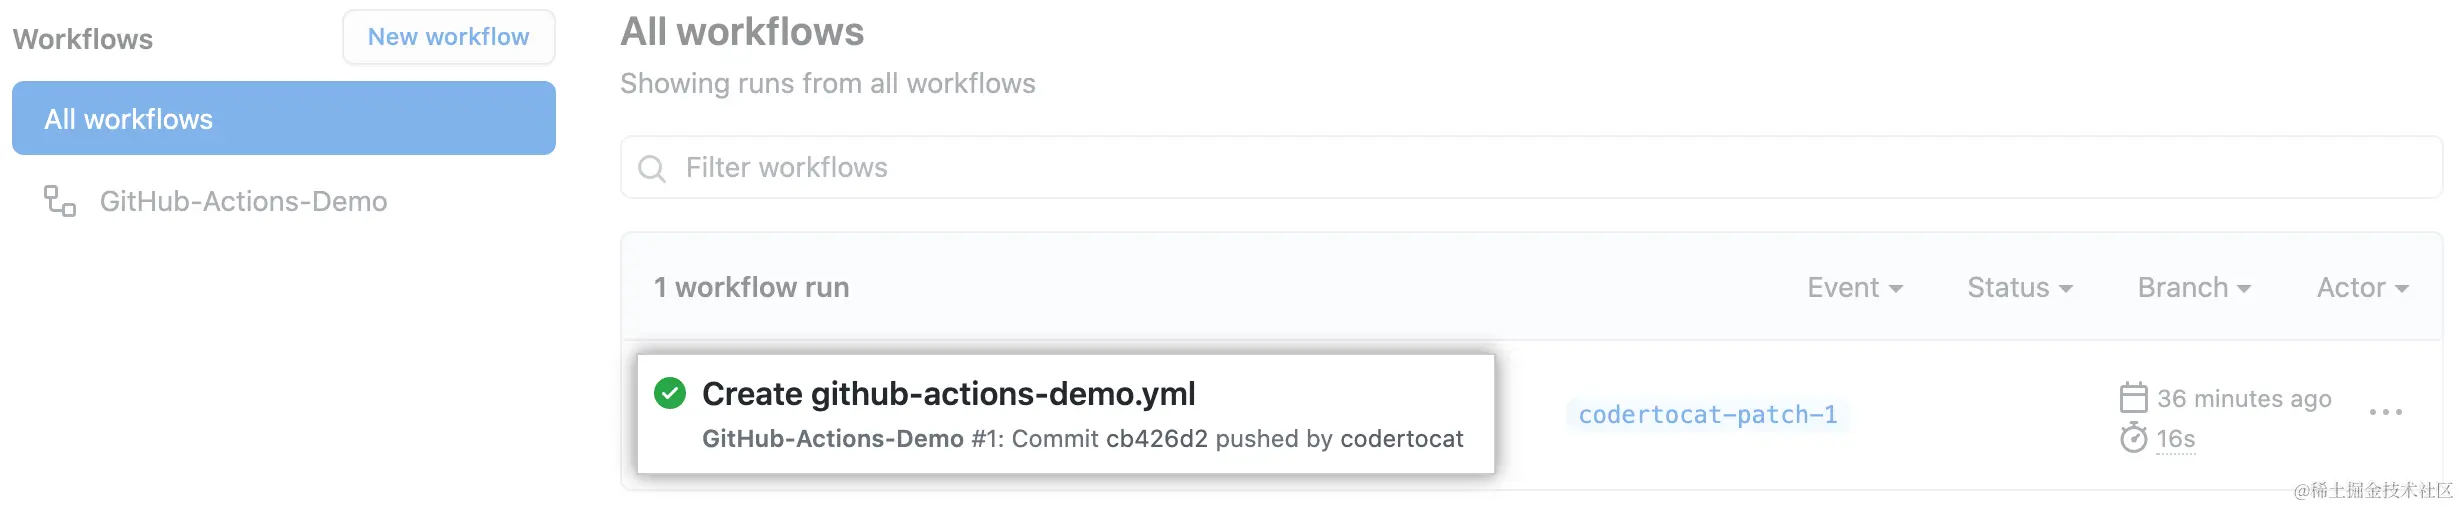Open the Create github-actions-demo.yml run

click(x=948, y=394)
